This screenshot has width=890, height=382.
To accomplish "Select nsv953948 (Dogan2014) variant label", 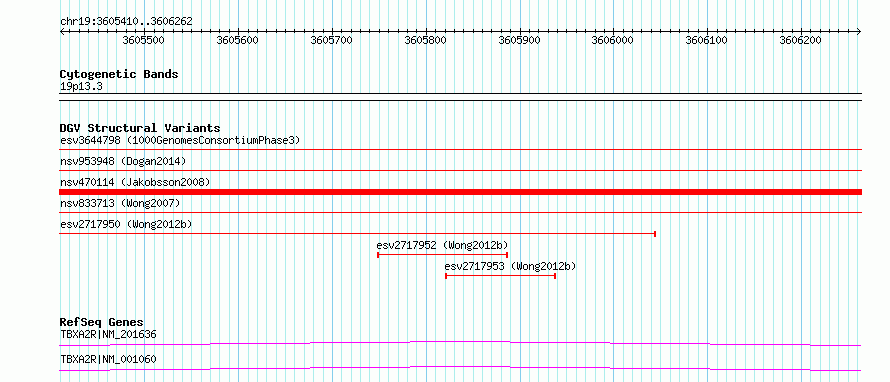I will click(123, 161).
